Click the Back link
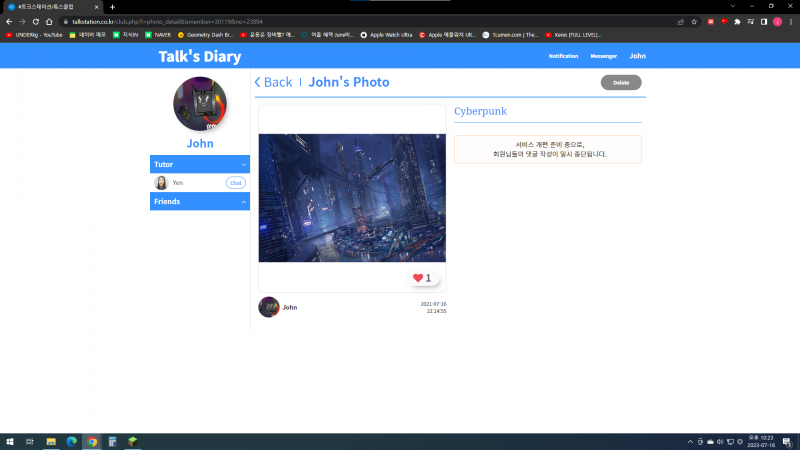This screenshot has height=450, width=800. (x=273, y=82)
